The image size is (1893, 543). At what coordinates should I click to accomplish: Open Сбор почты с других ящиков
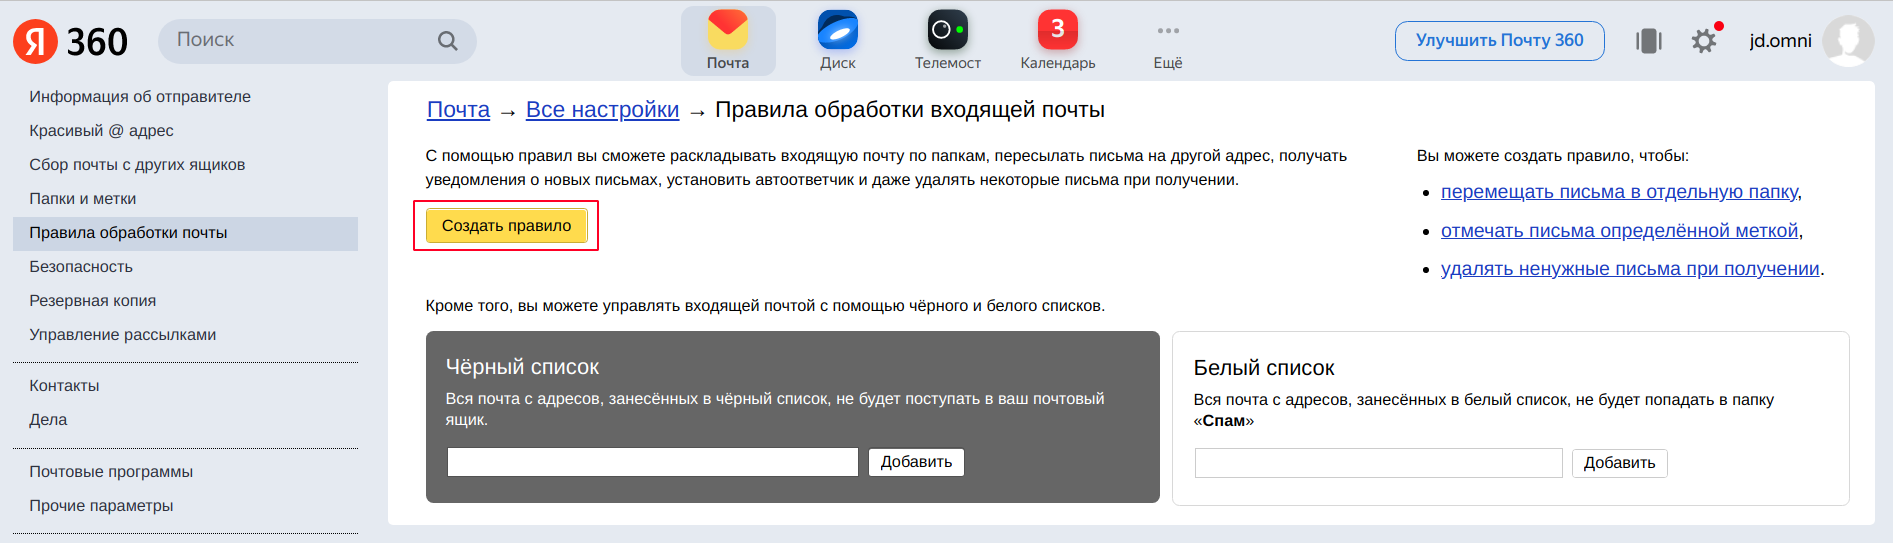(x=137, y=165)
